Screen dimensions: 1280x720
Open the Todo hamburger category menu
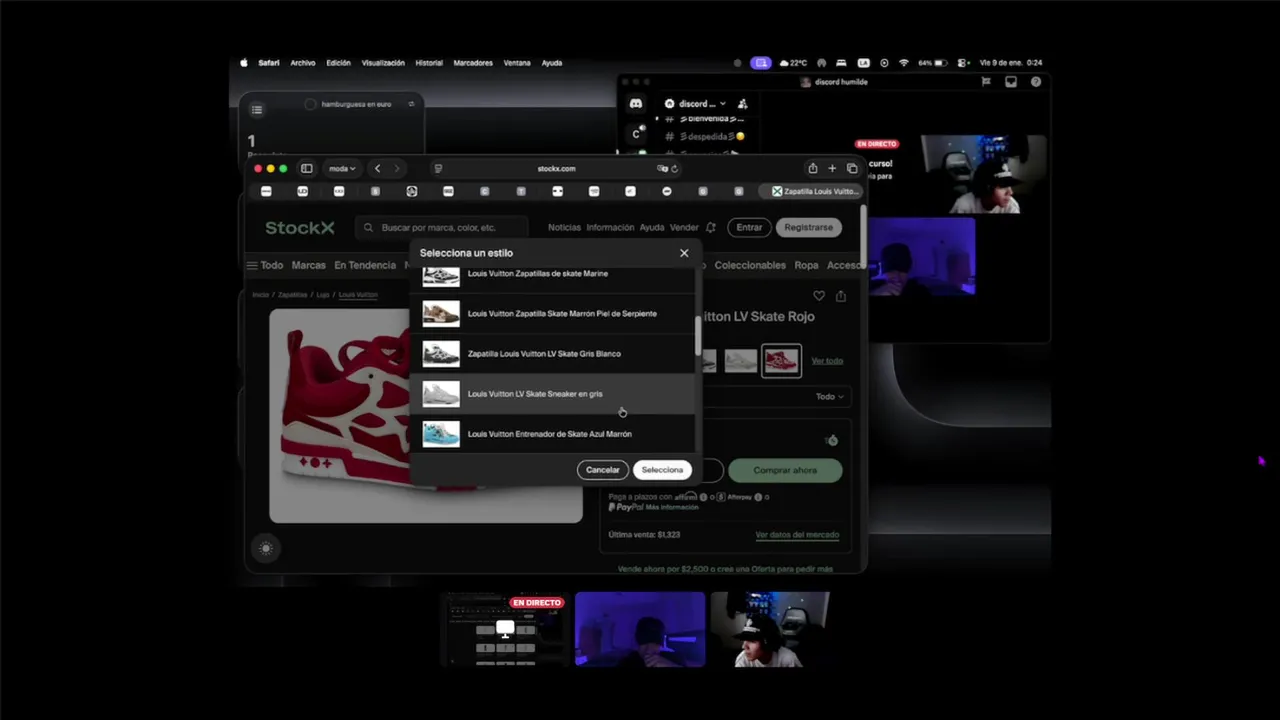tap(265, 266)
